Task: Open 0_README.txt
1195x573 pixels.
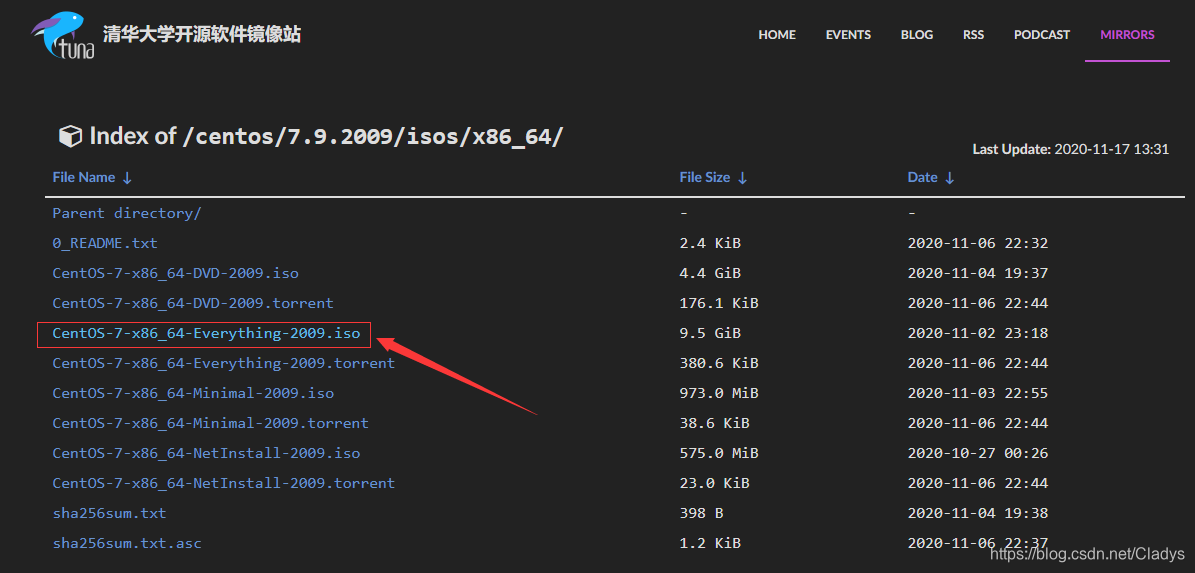Action: click(x=105, y=243)
